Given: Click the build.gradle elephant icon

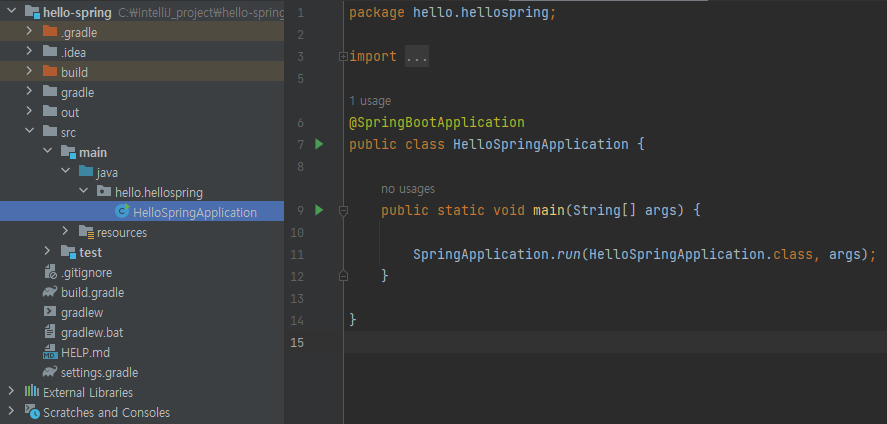Looking at the screenshot, I should (x=50, y=292).
